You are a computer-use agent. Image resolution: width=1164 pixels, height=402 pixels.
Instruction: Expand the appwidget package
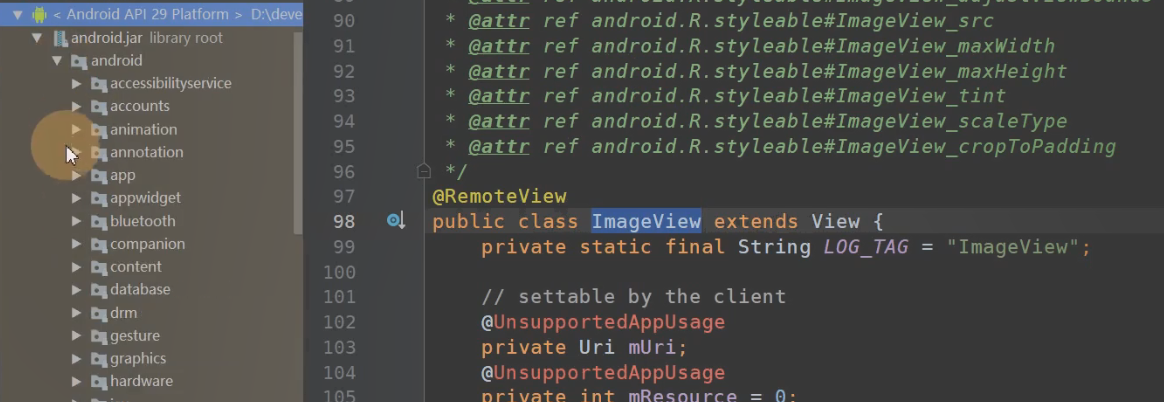pos(76,198)
